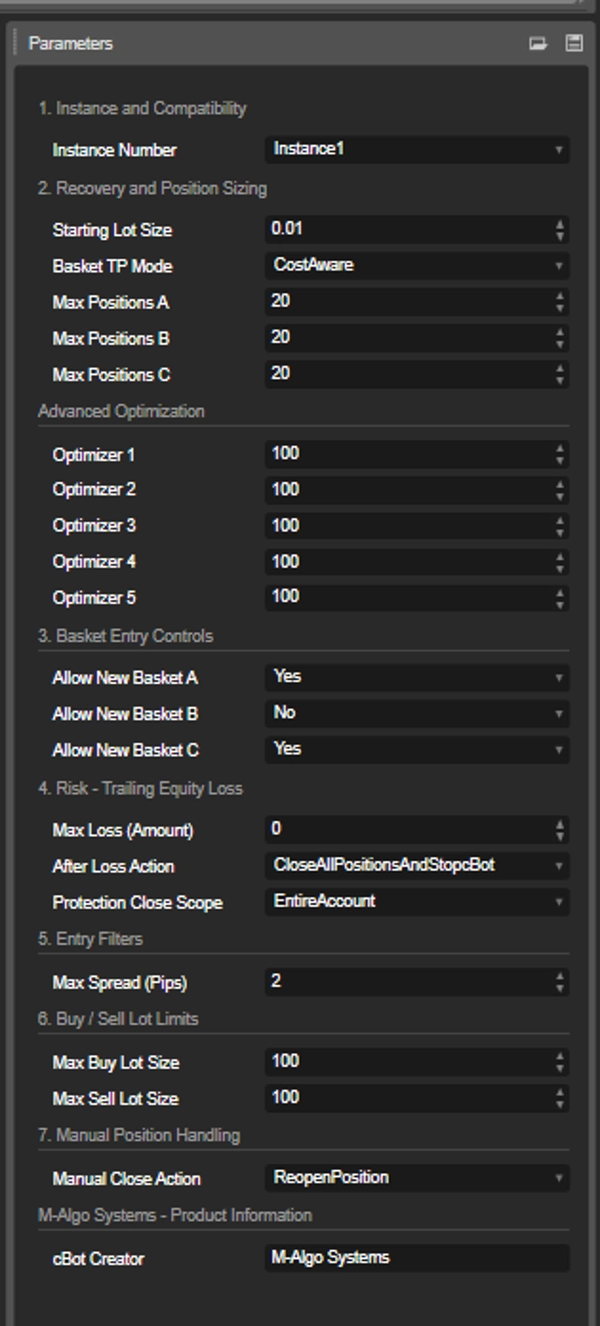Click the 'Manual Close Action' label
This screenshot has height=1326, width=600.
click(126, 1178)
